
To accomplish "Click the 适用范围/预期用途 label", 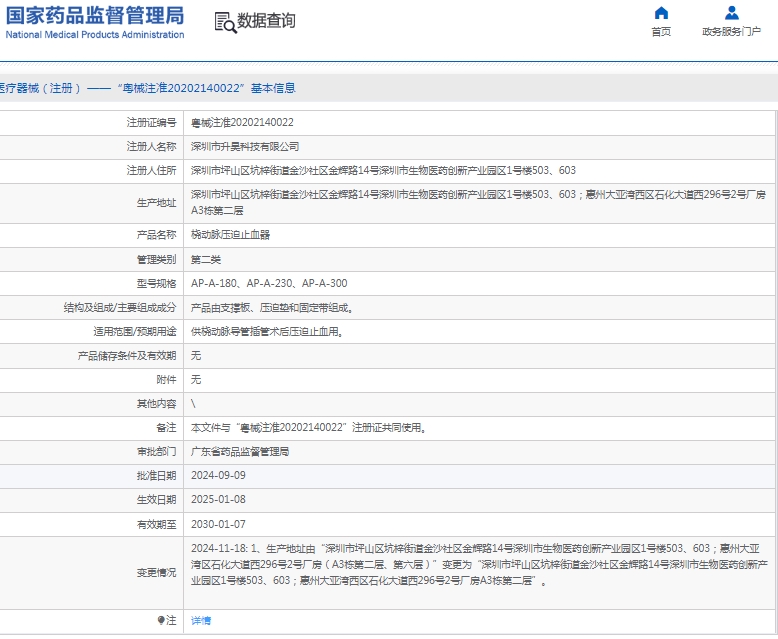I will click(x=135, y=331).
